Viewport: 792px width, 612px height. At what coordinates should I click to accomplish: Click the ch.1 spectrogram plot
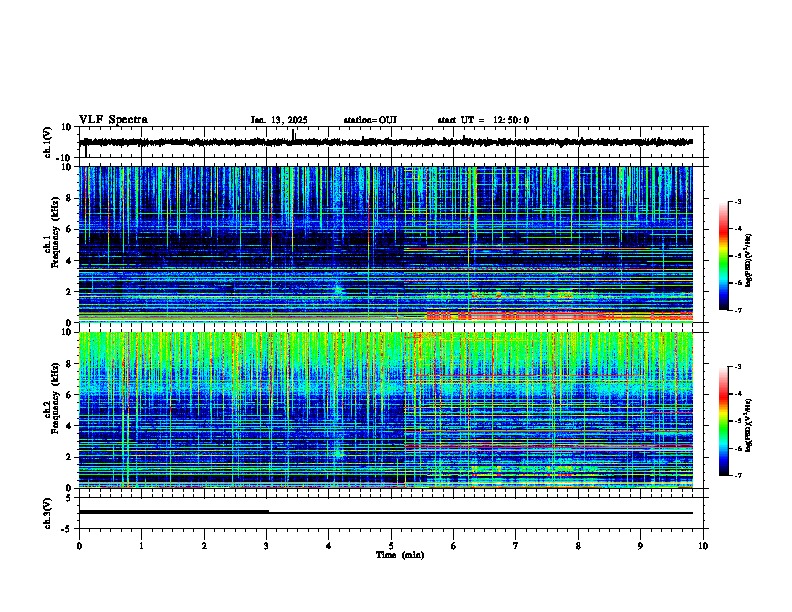(386, 244)
